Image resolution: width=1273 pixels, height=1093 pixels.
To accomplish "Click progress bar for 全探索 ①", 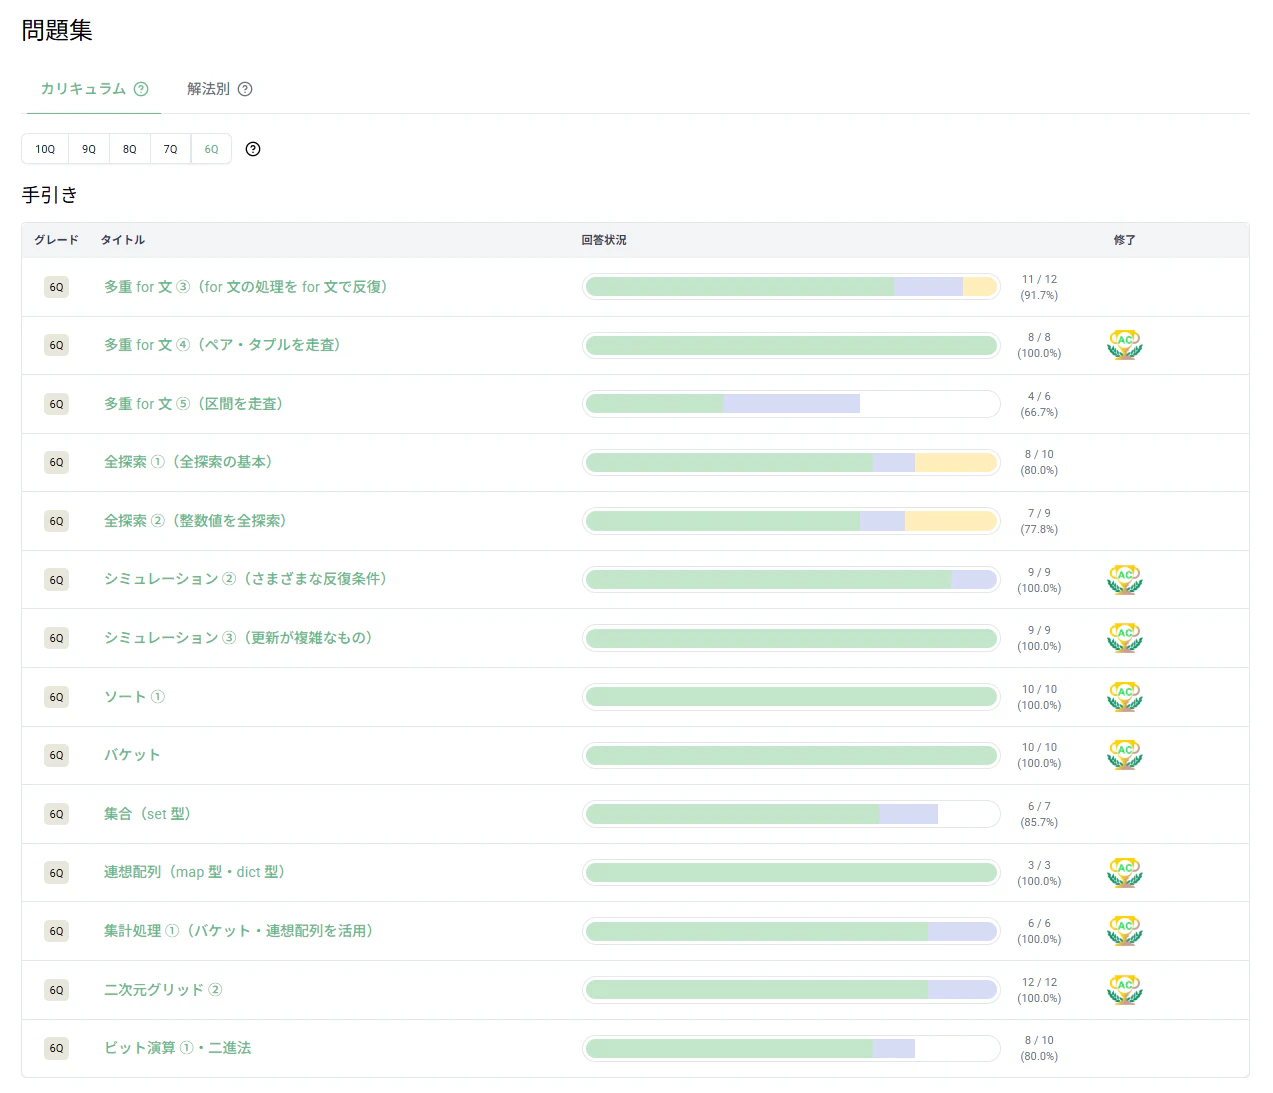I will pyautogui.click(x=791, y=462).
